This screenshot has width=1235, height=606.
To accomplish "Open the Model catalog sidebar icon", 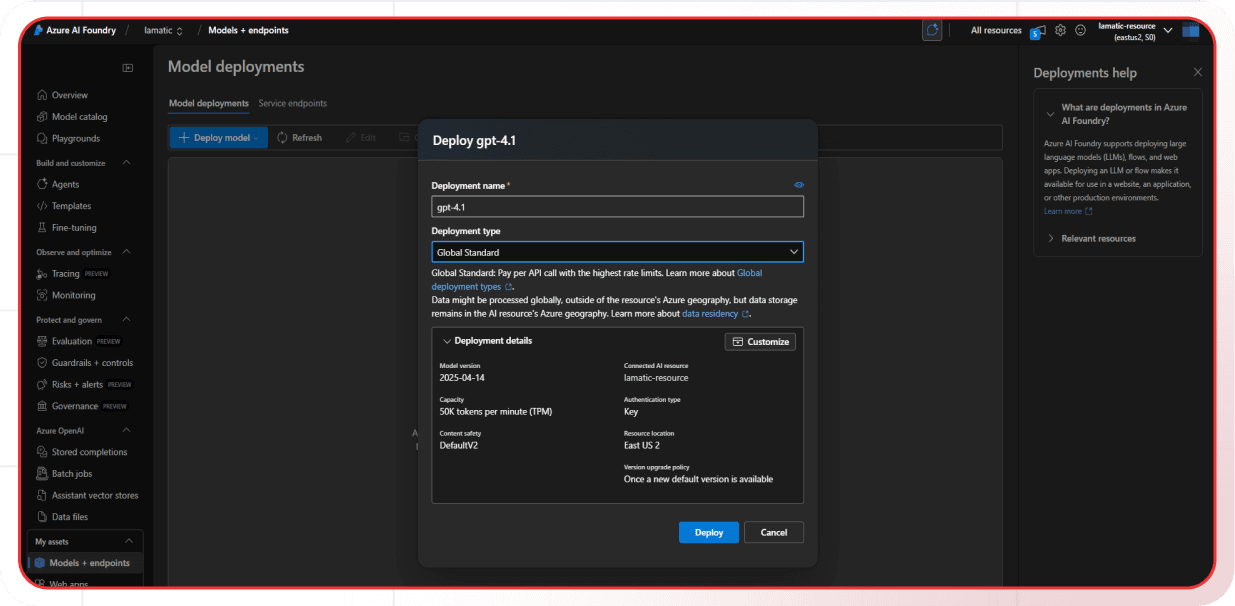I will tap(40, 116).
